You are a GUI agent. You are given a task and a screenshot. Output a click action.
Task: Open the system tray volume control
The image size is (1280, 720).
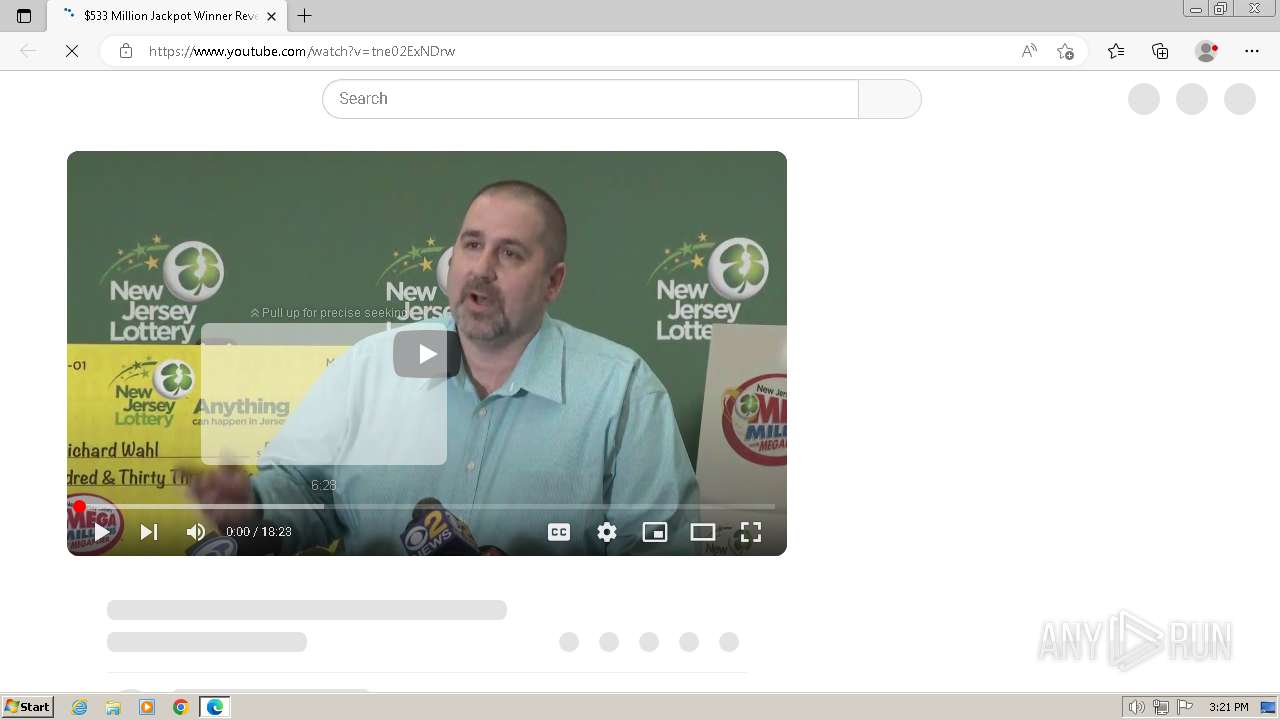(1136, 707)
